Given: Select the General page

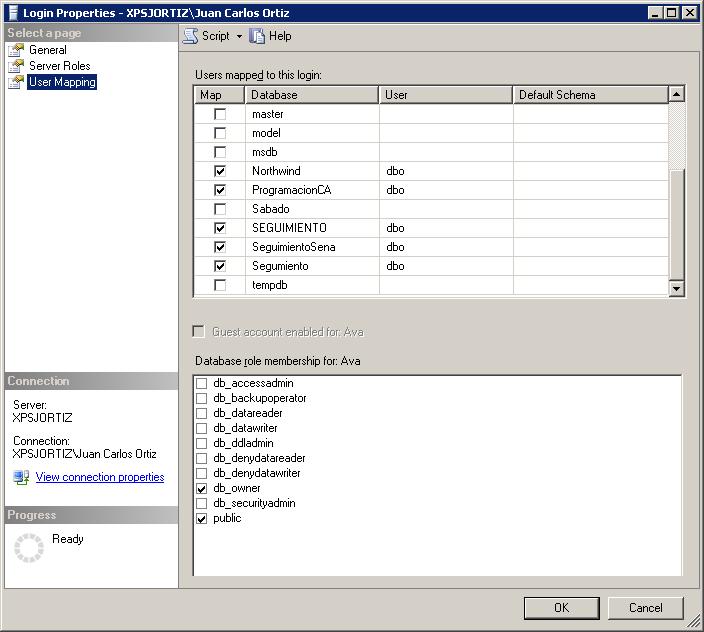Looking at the screenshot, I should [48, 50].
